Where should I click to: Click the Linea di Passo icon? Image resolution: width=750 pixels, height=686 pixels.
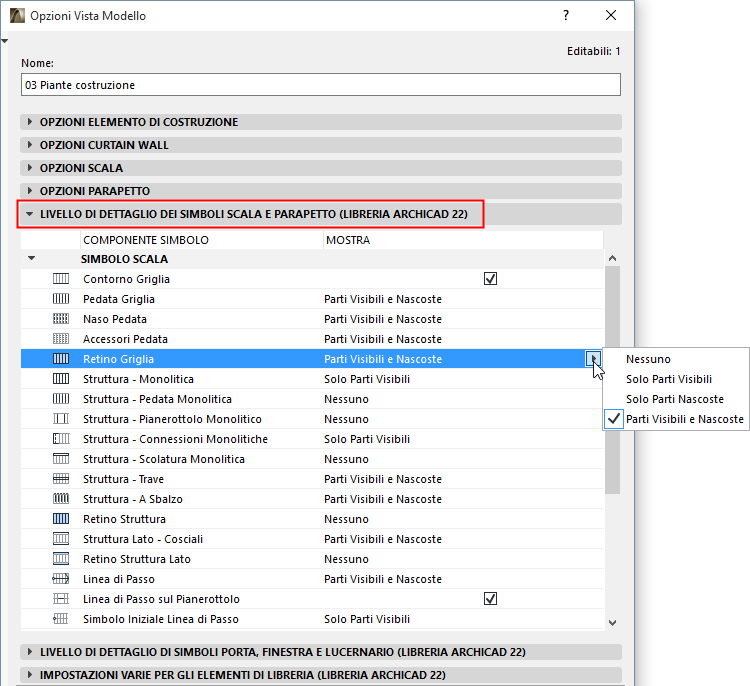click(x=61, y=579)
